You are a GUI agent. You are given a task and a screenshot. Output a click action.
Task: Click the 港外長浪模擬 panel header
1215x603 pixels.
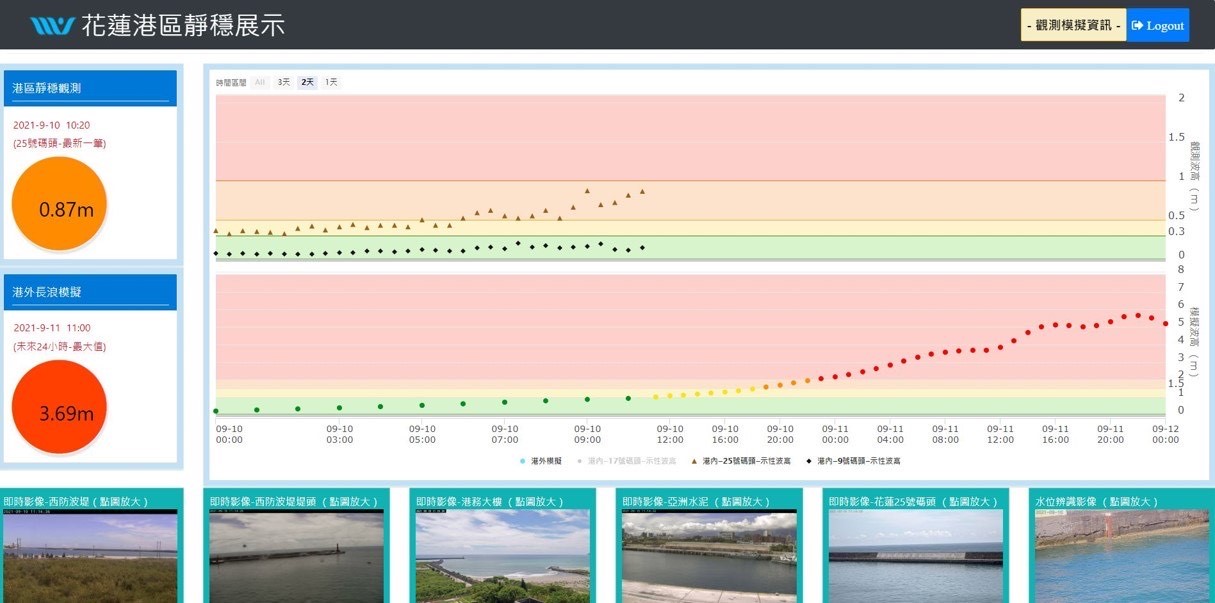point(90,292)
